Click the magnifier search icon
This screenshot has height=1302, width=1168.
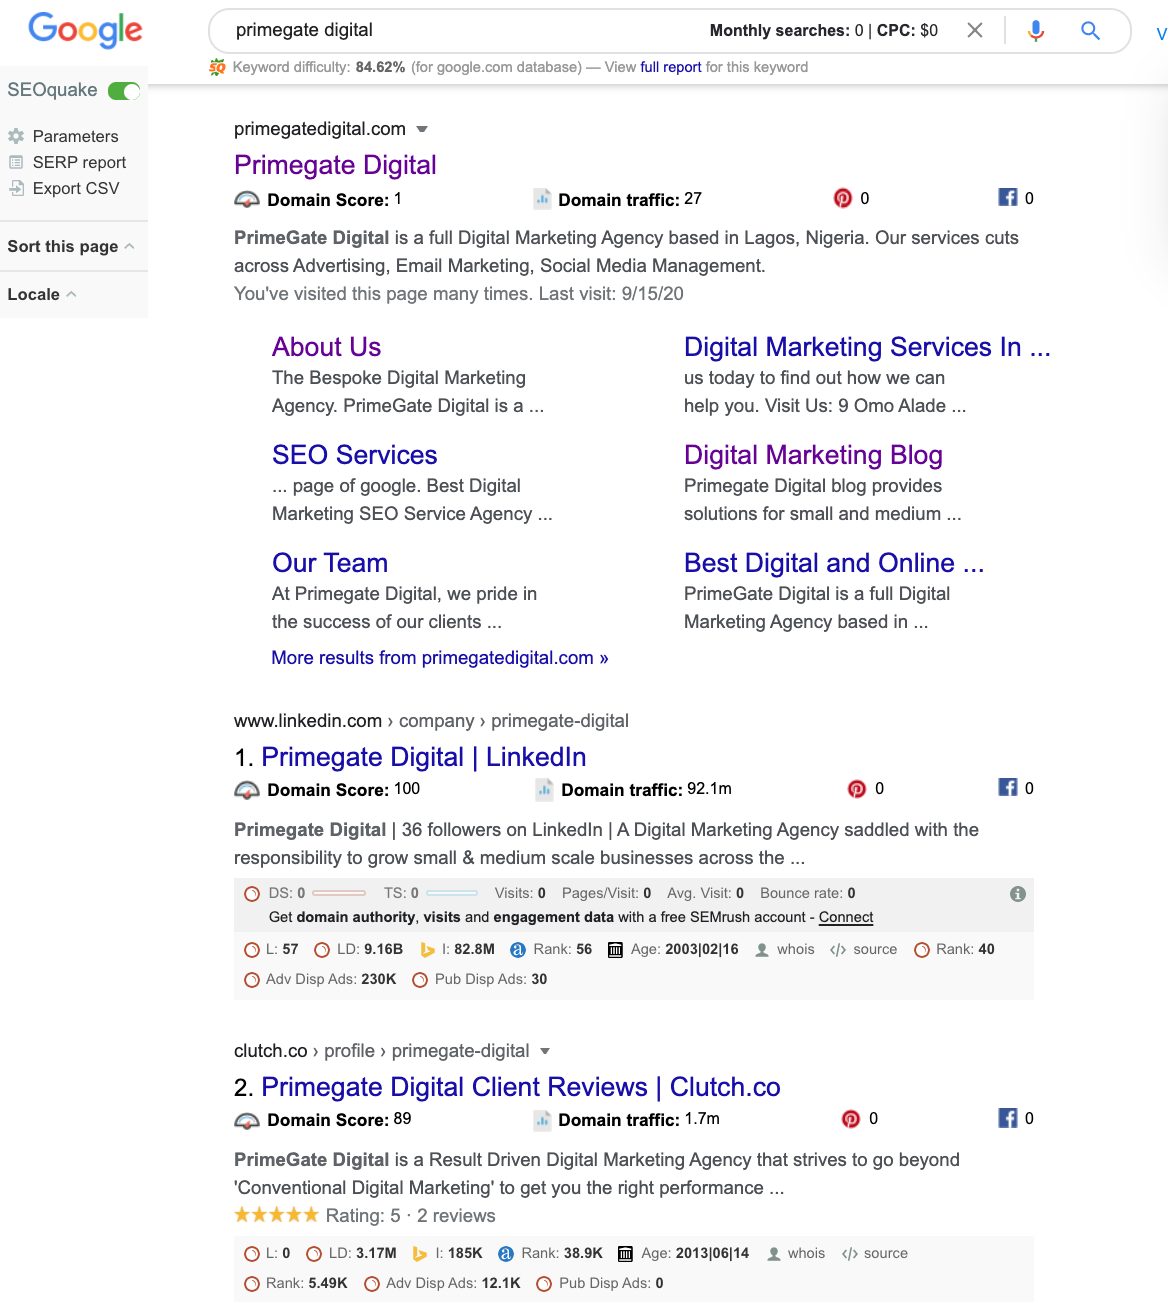(x=1091, y=31)
